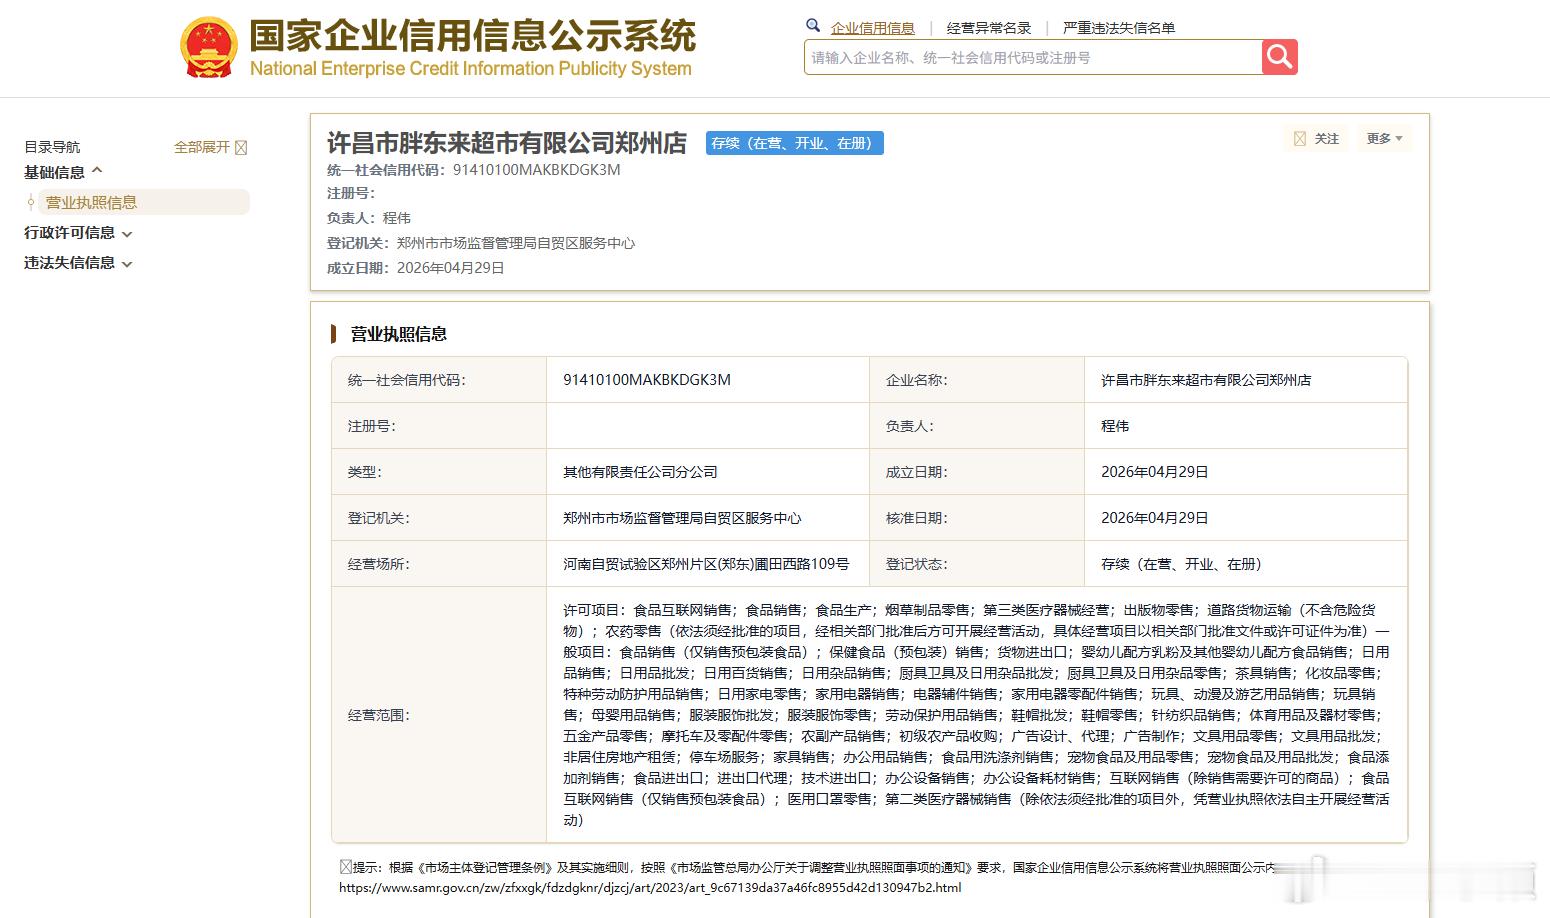Click the 负责人 value 程伟 in table
Image resolution: width=1550 pixels, height=918 pixels.
pyautogui.click(x=1115, y=426)
